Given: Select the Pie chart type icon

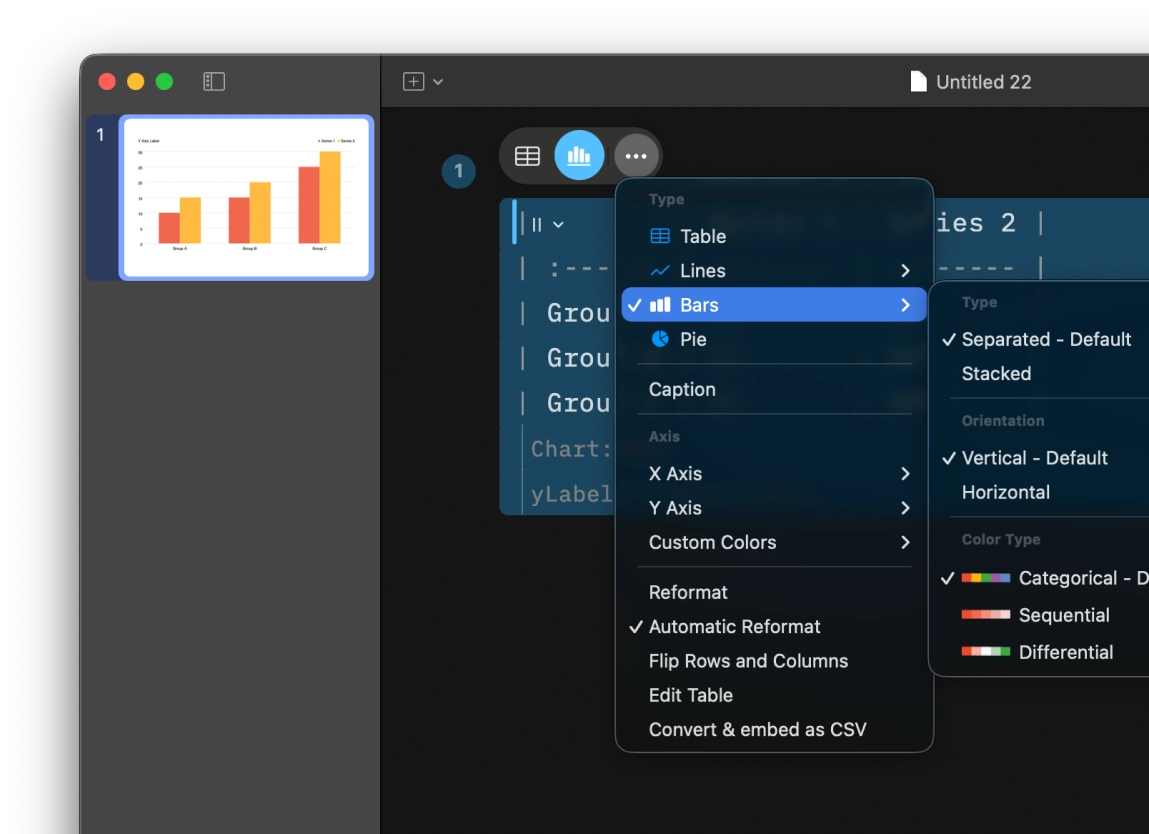Looking at the screenshot, I should click(x=658, y=338).
